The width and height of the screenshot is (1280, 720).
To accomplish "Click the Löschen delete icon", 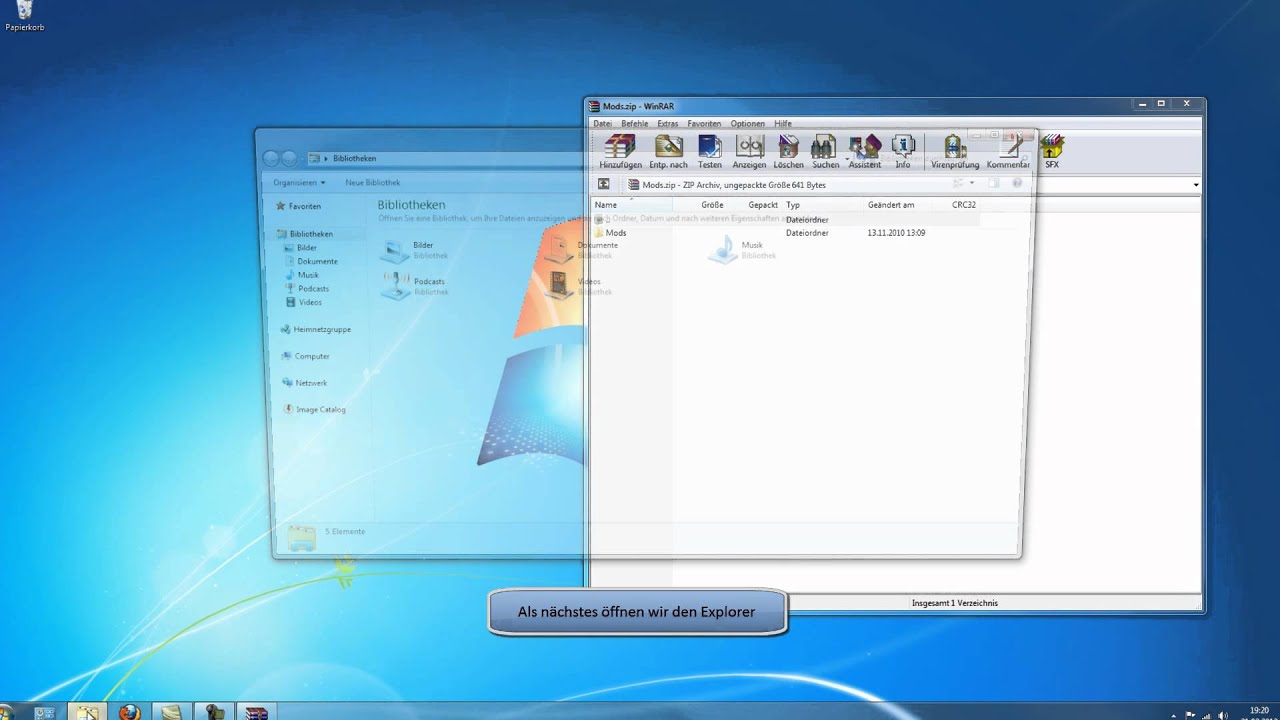I will click(x=788, y=151).
